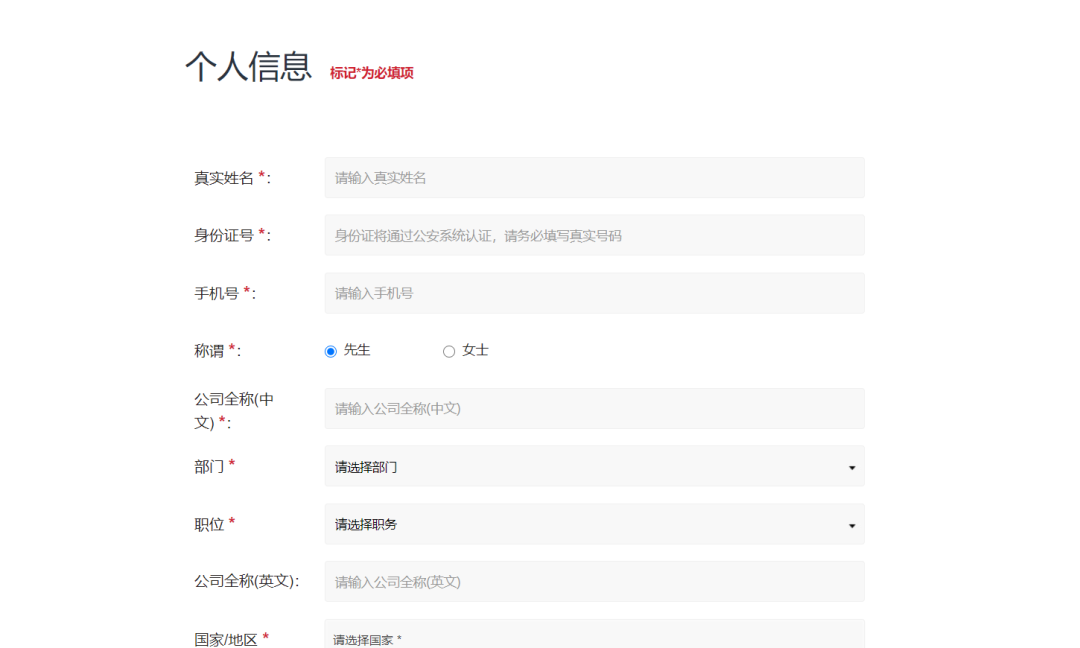This screenshot has width=1080, height=648.
Task: Click the 公司全称(英文) input box
Action: click(x=594, y=582)
